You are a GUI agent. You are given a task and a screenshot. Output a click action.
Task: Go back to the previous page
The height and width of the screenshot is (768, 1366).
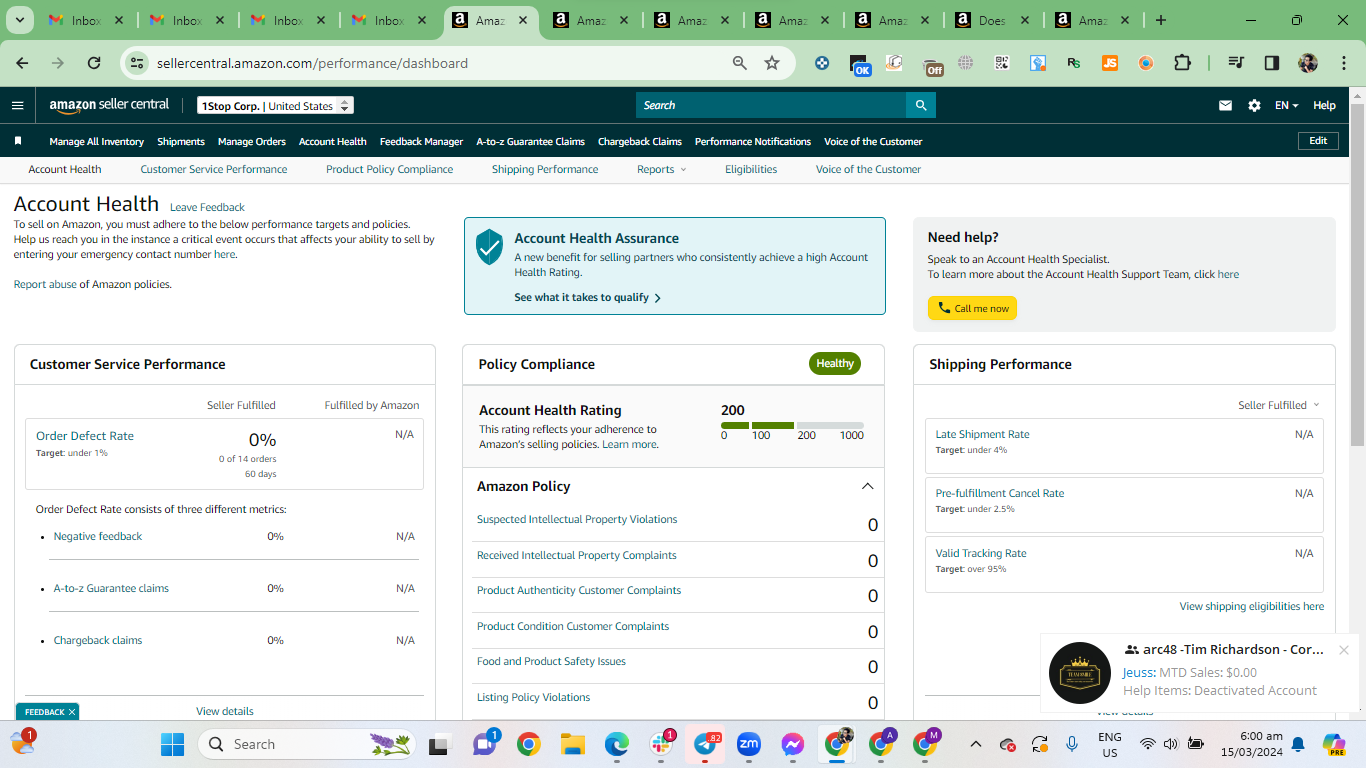(22, 63)
